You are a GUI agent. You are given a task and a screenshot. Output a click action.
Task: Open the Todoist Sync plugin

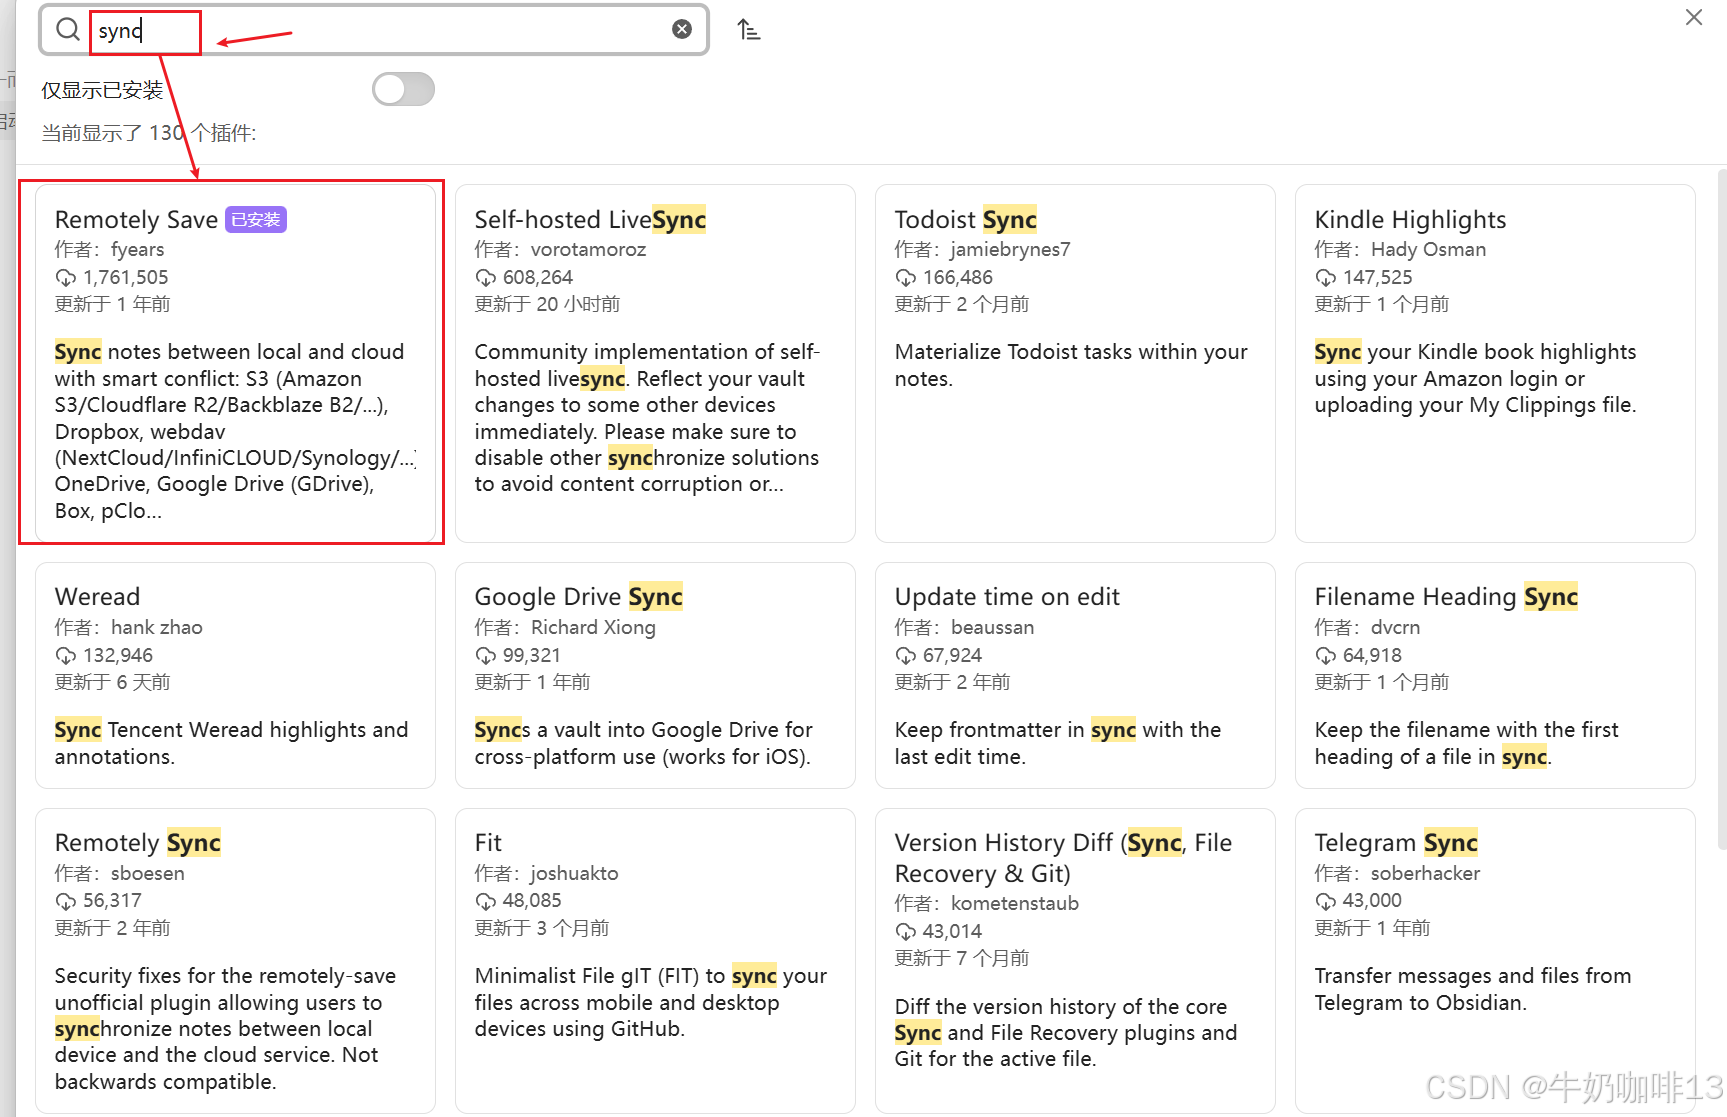coord(1075,363)
